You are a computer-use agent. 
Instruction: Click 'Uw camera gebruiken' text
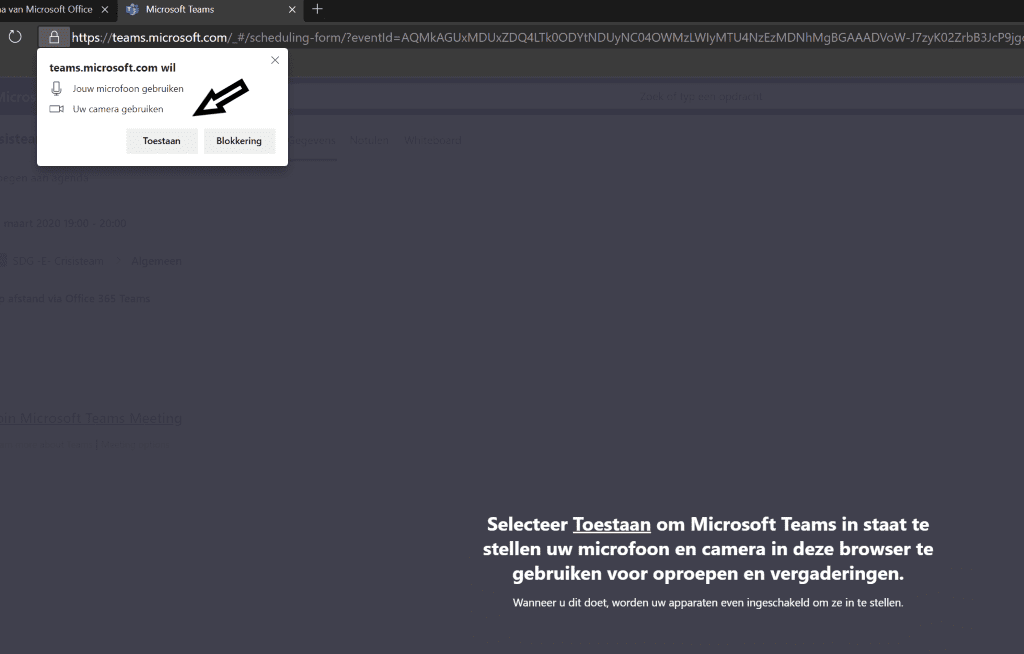118,109
